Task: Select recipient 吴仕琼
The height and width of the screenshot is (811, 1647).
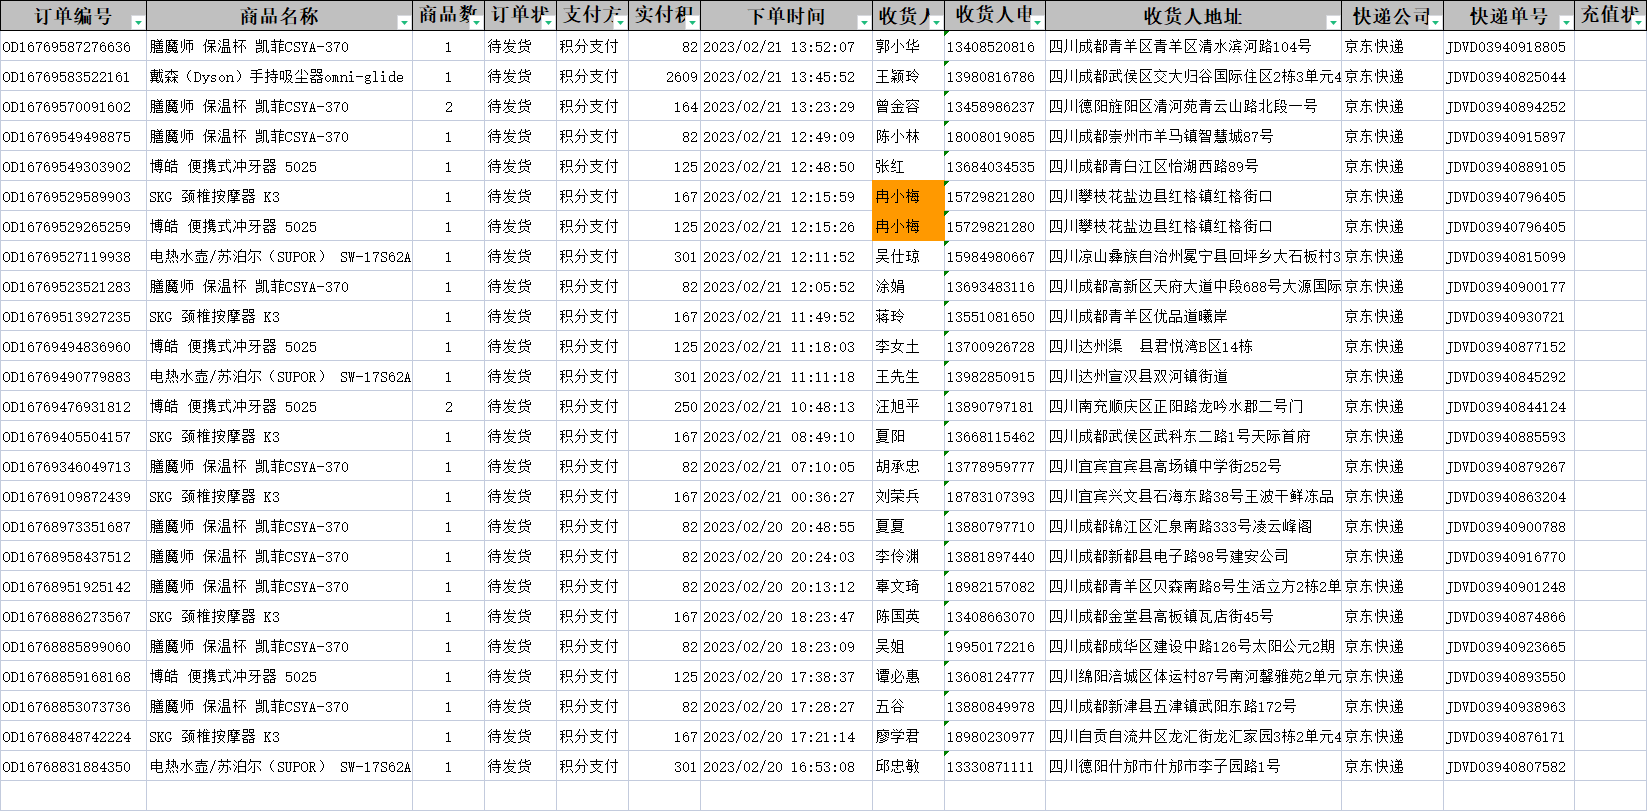Action: tap(908, 257)
